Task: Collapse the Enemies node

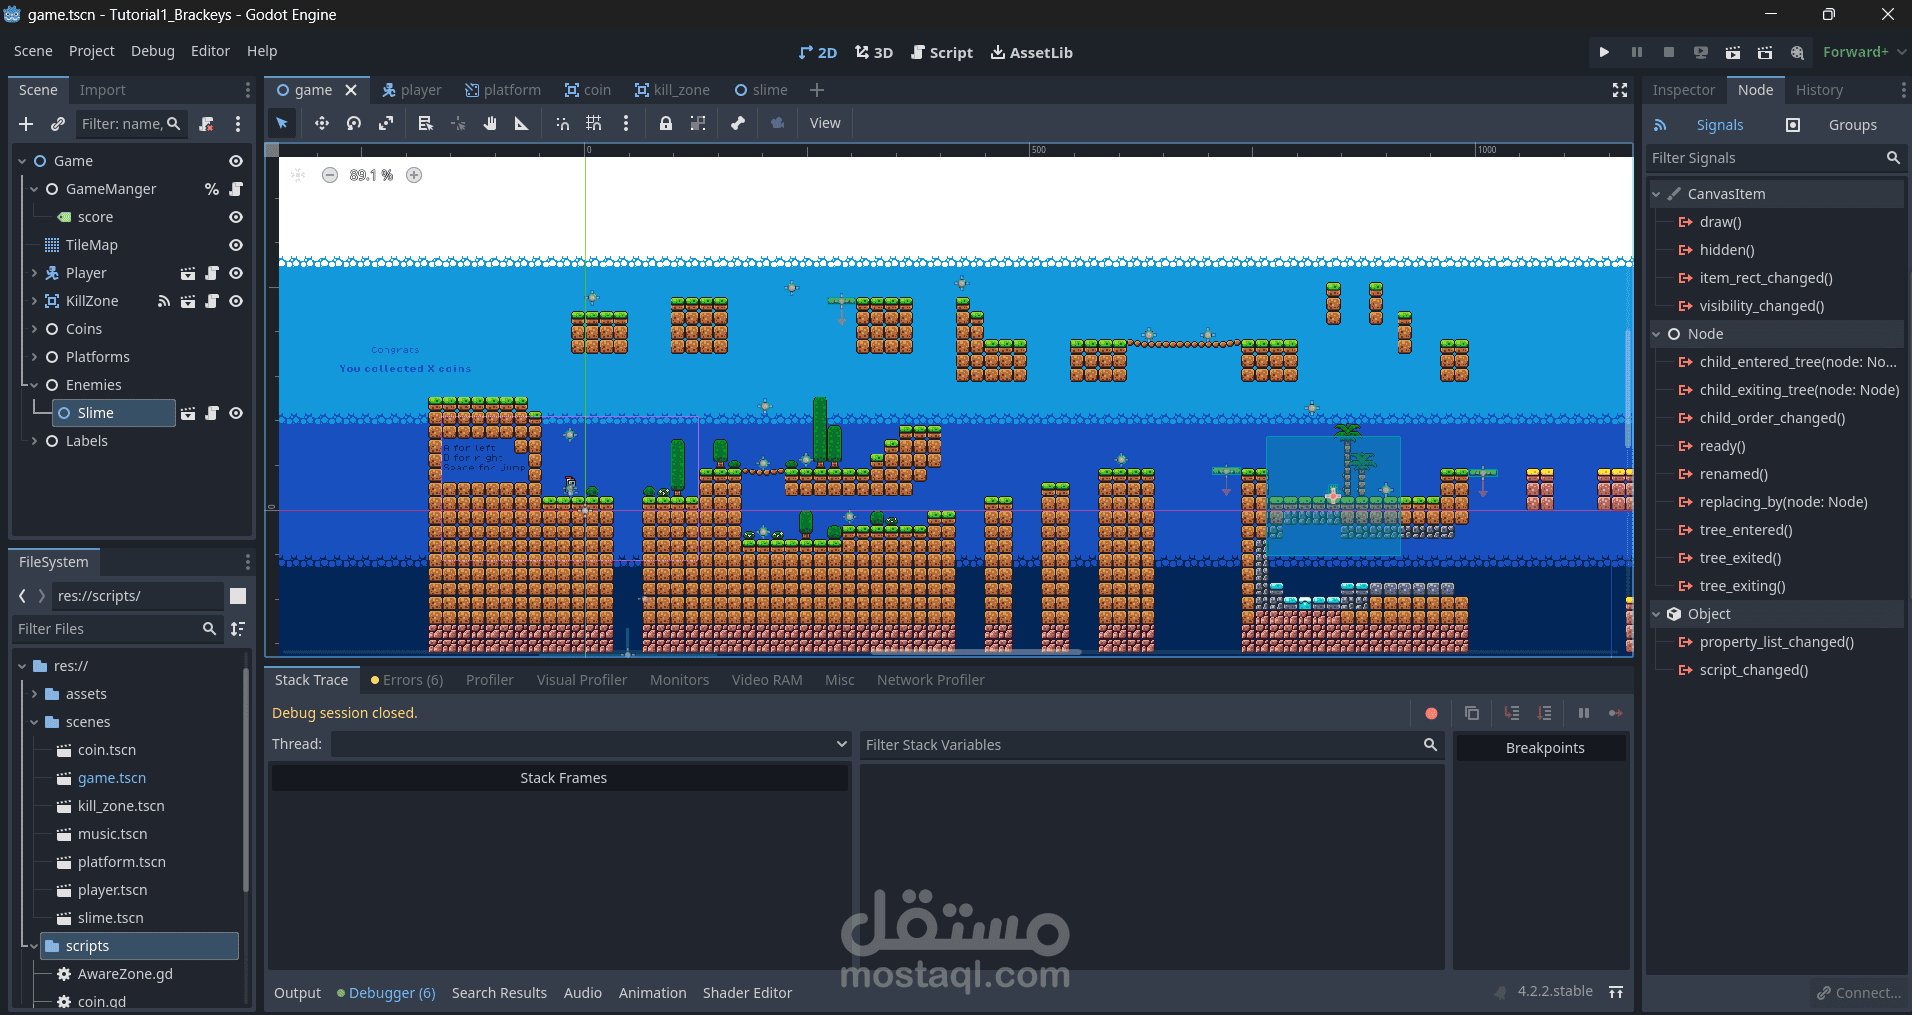Action: (x=34, y=385)
